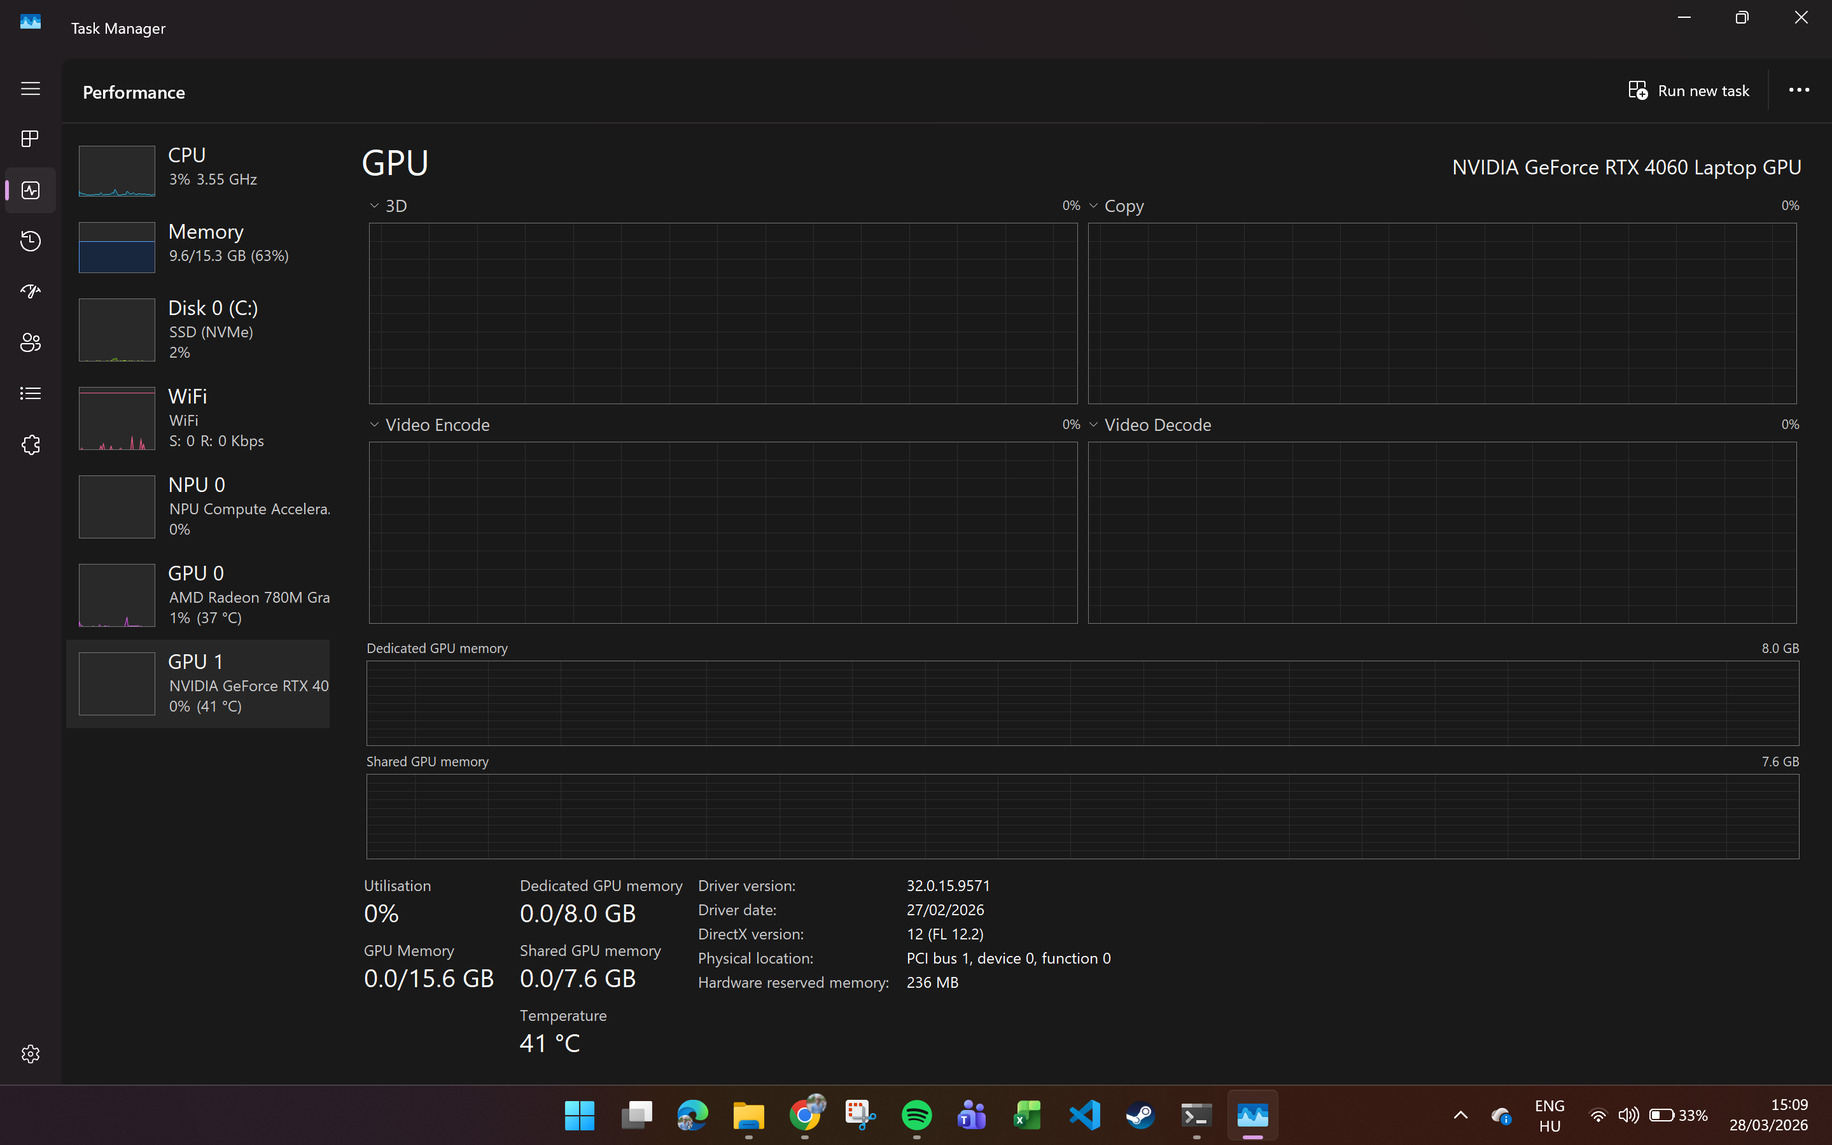Select the WiFi performance entry
Image resolution: width=1832 pixels, height=1145 pixels.
pyautogui.click(x=198, y=418)
